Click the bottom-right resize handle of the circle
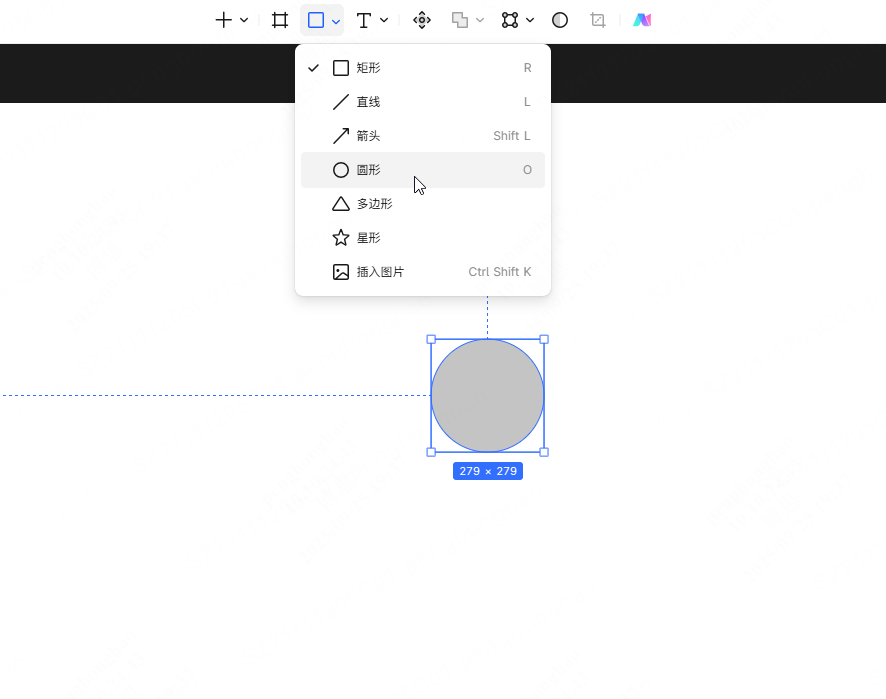The image size is (886, 699). pos(544,452)
